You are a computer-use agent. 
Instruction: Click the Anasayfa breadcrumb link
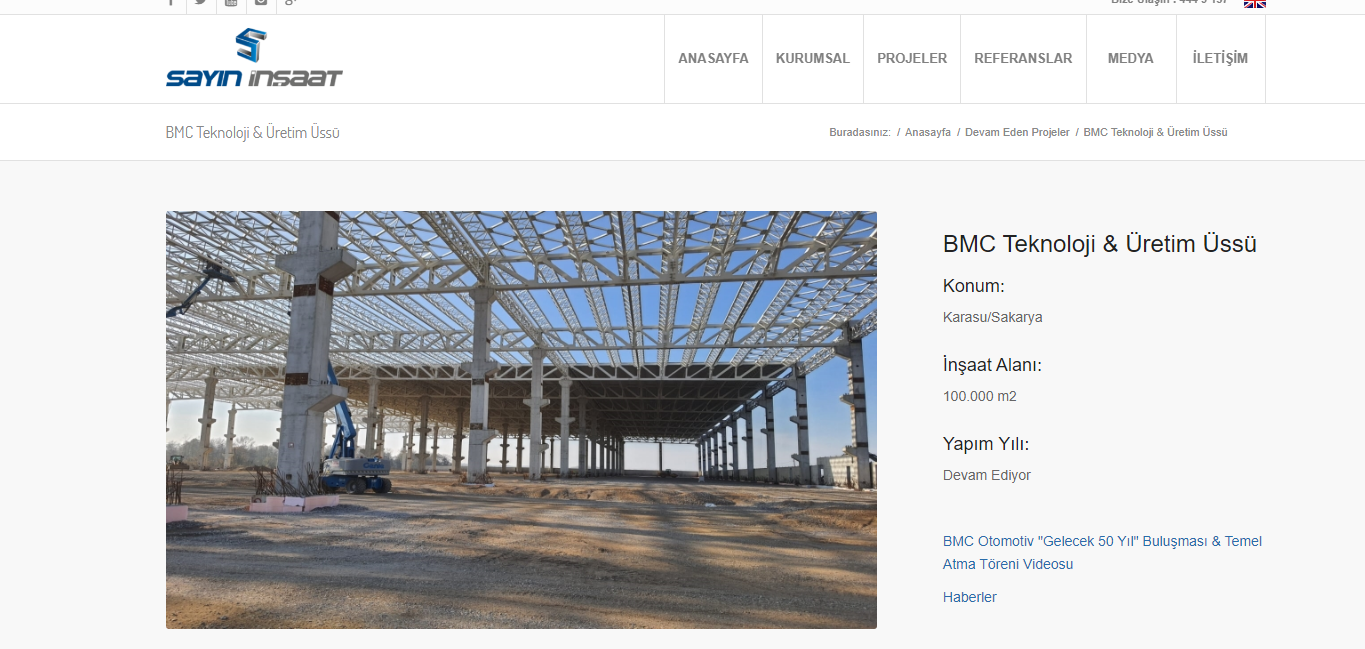coord(927,133)
